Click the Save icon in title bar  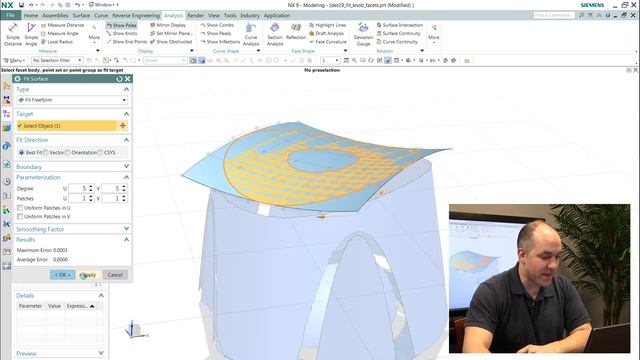tap(21, 5)
